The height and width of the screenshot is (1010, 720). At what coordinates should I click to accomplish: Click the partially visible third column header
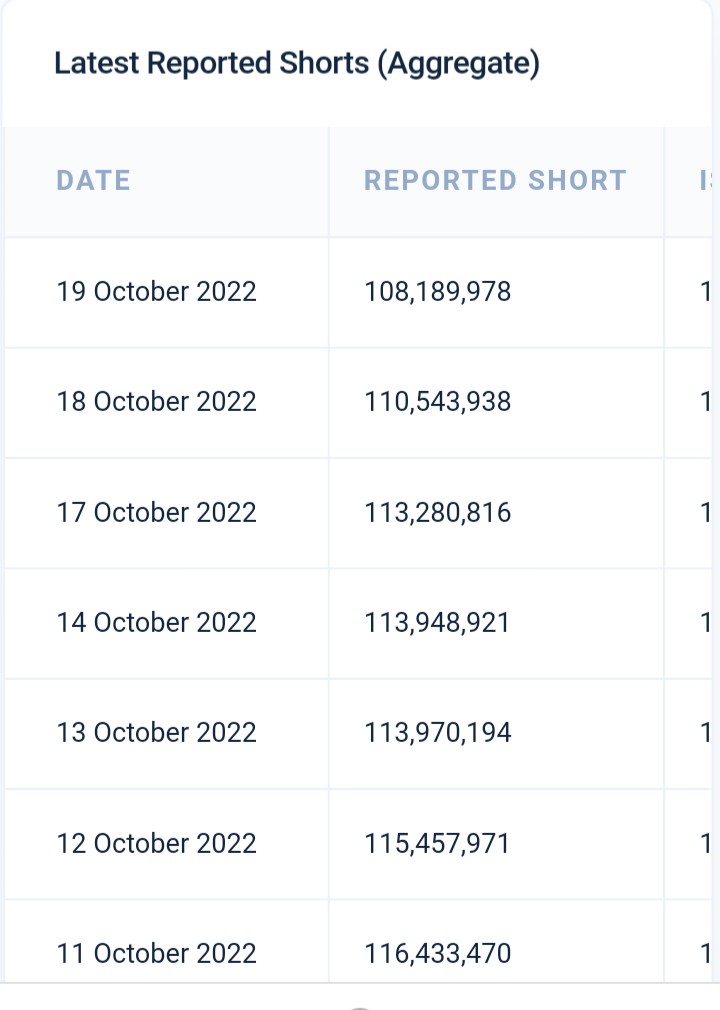click(x=706, y=180)
